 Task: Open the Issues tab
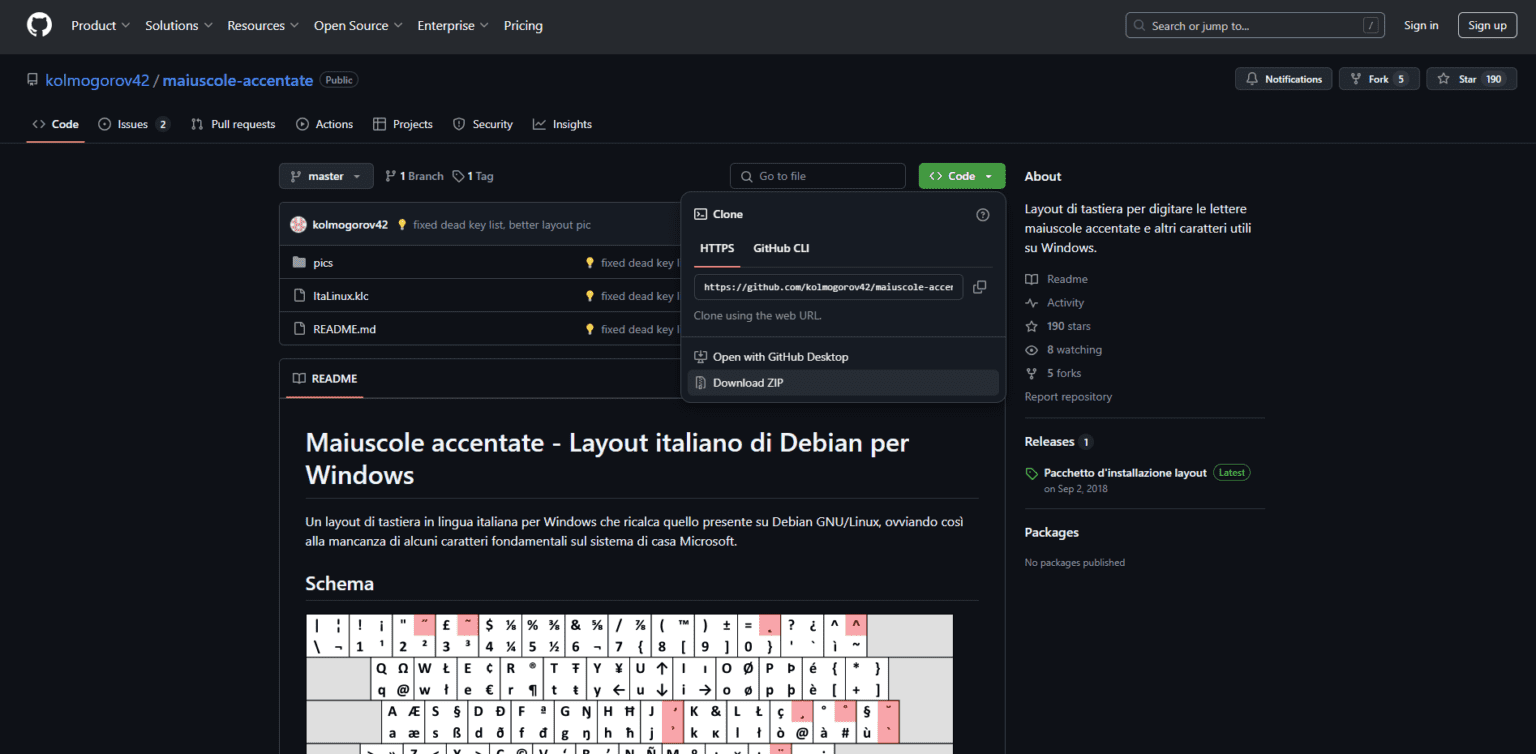tap(133, 124)
